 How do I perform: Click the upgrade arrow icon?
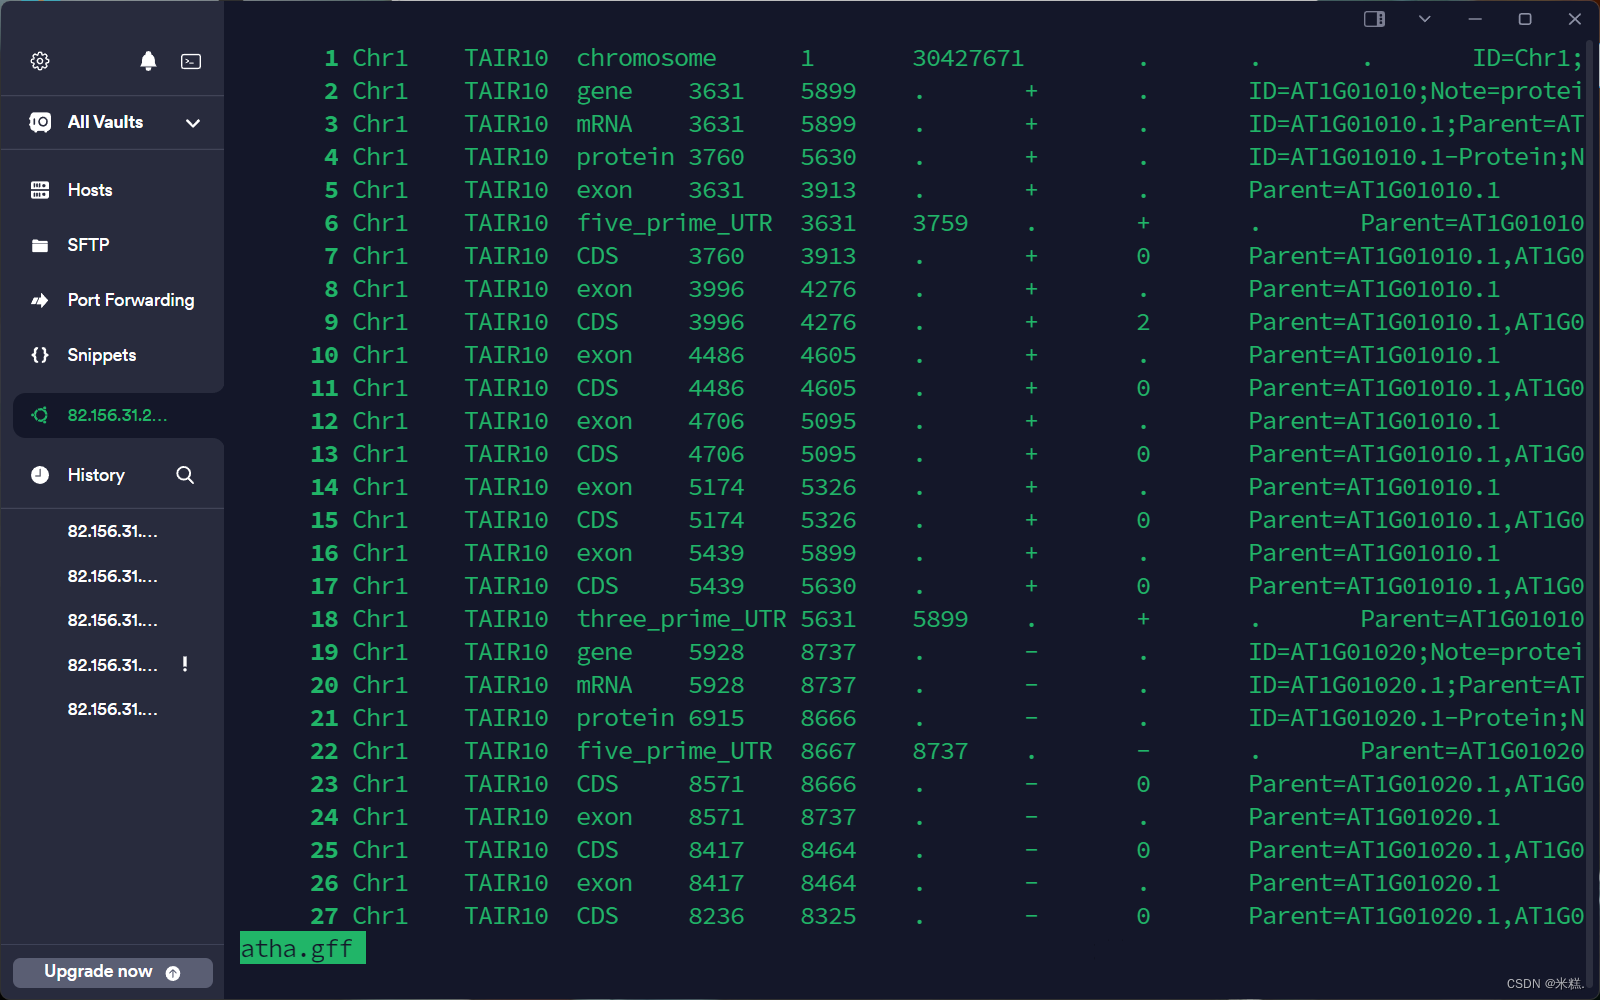tap(173, 973)
